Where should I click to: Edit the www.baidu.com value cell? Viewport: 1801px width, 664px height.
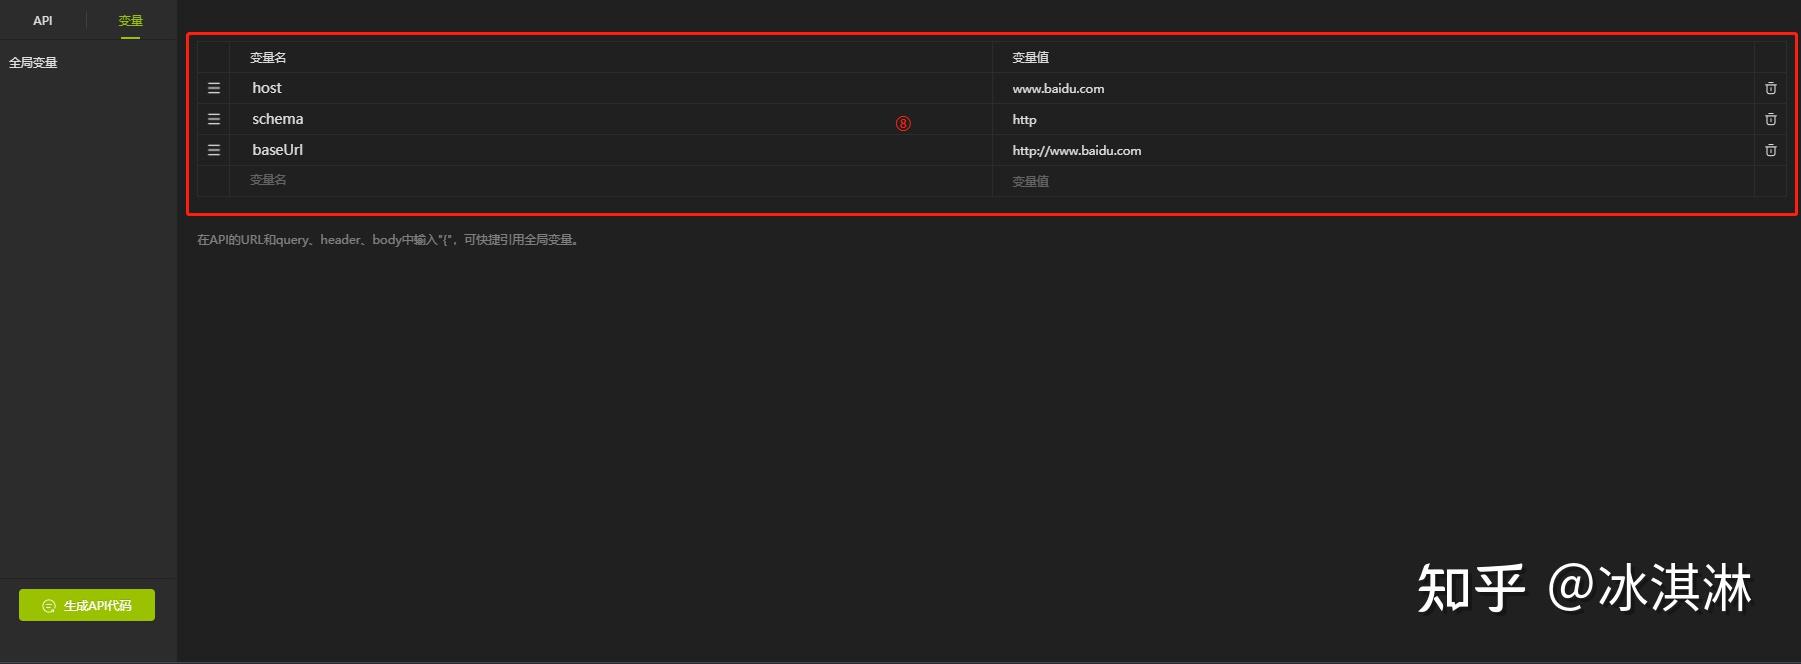[1373, 88]
